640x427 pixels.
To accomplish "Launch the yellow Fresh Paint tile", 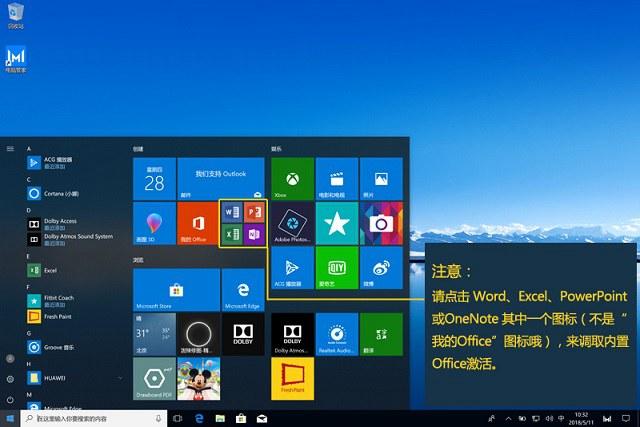I will 293,379.
